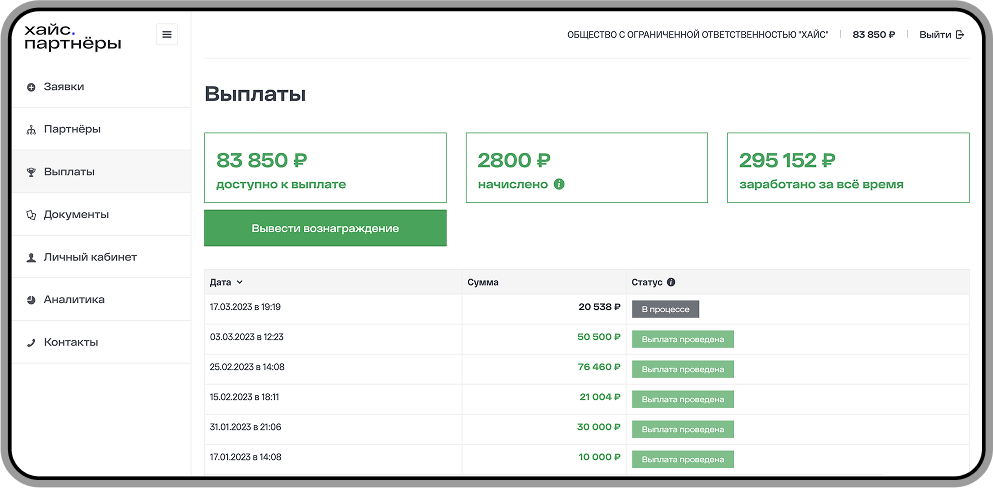Click the В процессе status badge
The height and width of the screenshot is (488, 993).
665,309
